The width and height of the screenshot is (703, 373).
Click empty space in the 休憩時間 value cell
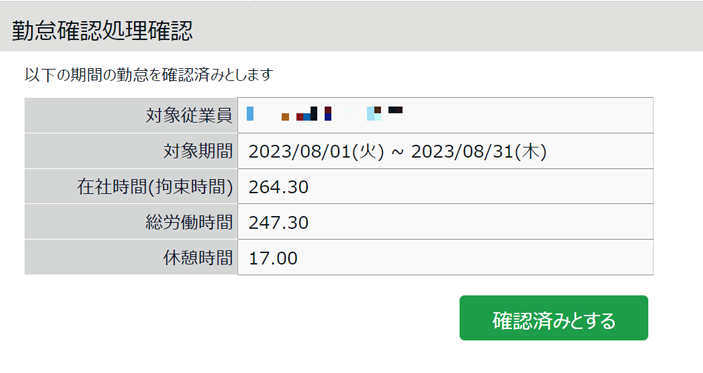pyautogui.click(x=475, y=258)
